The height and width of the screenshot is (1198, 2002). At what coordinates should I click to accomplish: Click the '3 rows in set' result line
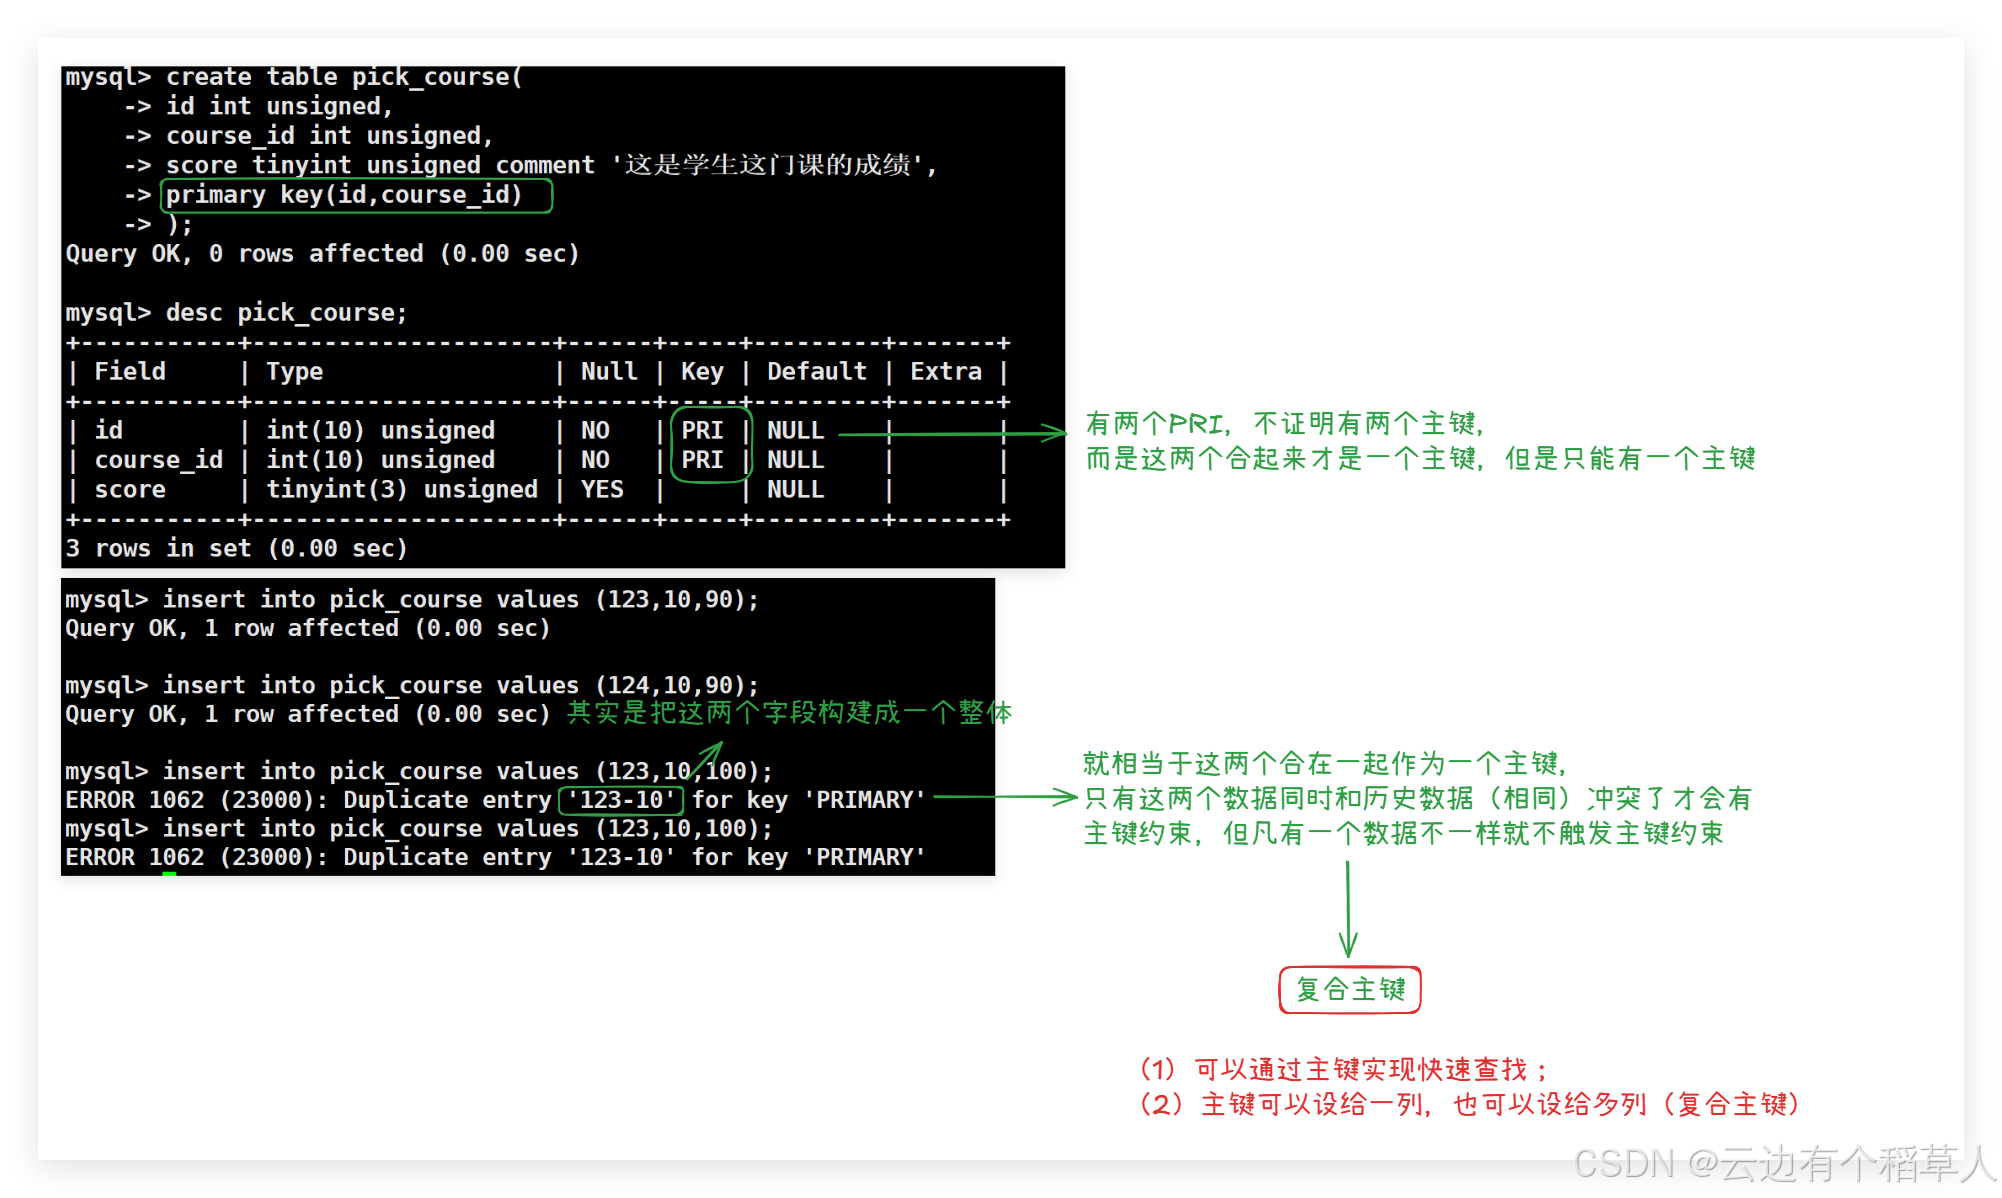(236, 549)
